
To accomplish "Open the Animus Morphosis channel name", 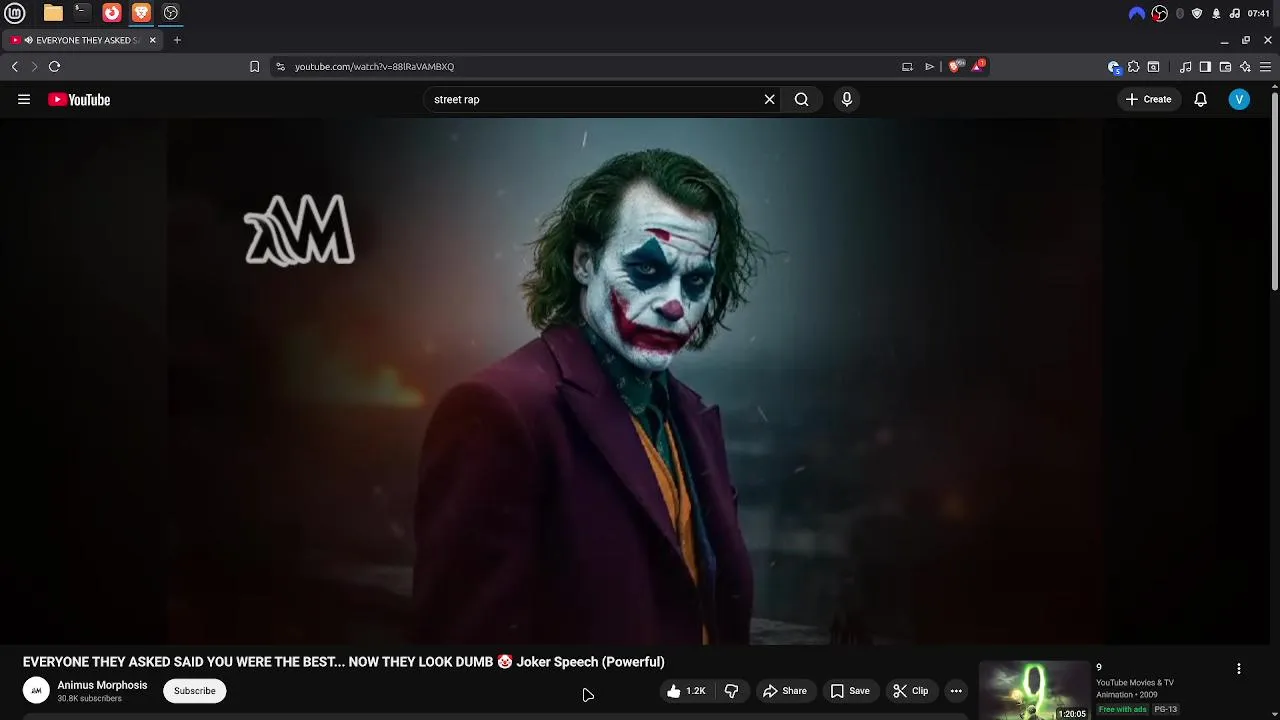I will (x=102, y=685).
